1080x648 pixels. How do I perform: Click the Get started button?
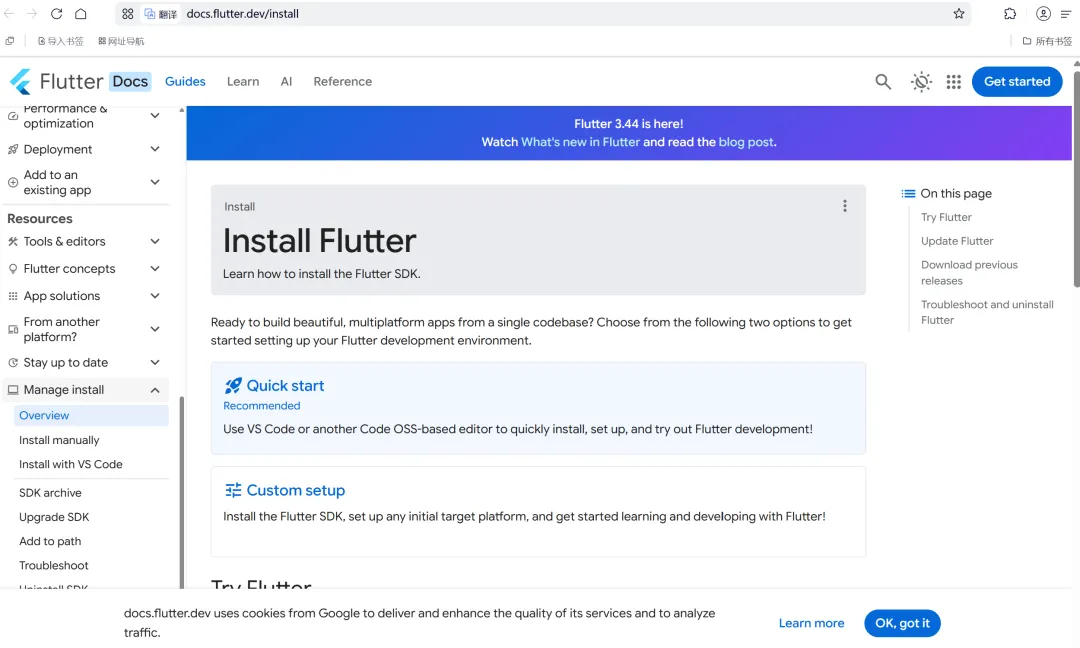(1017, 81)
